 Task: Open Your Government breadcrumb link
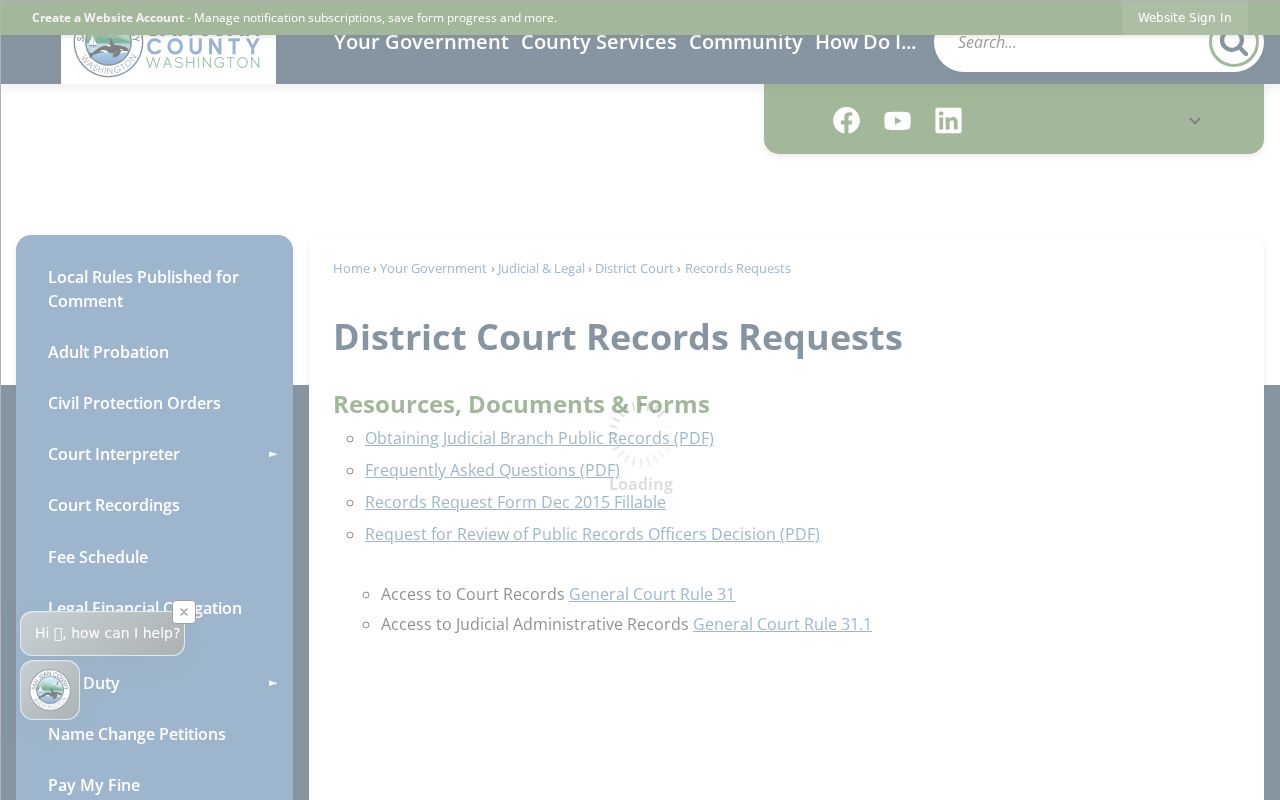point(433,268)
